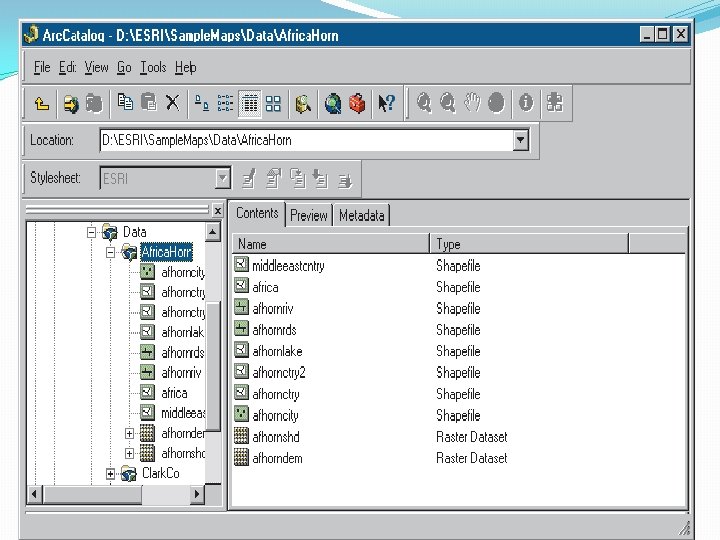
Task: Select the Details view icon
Action: [250, 103]
